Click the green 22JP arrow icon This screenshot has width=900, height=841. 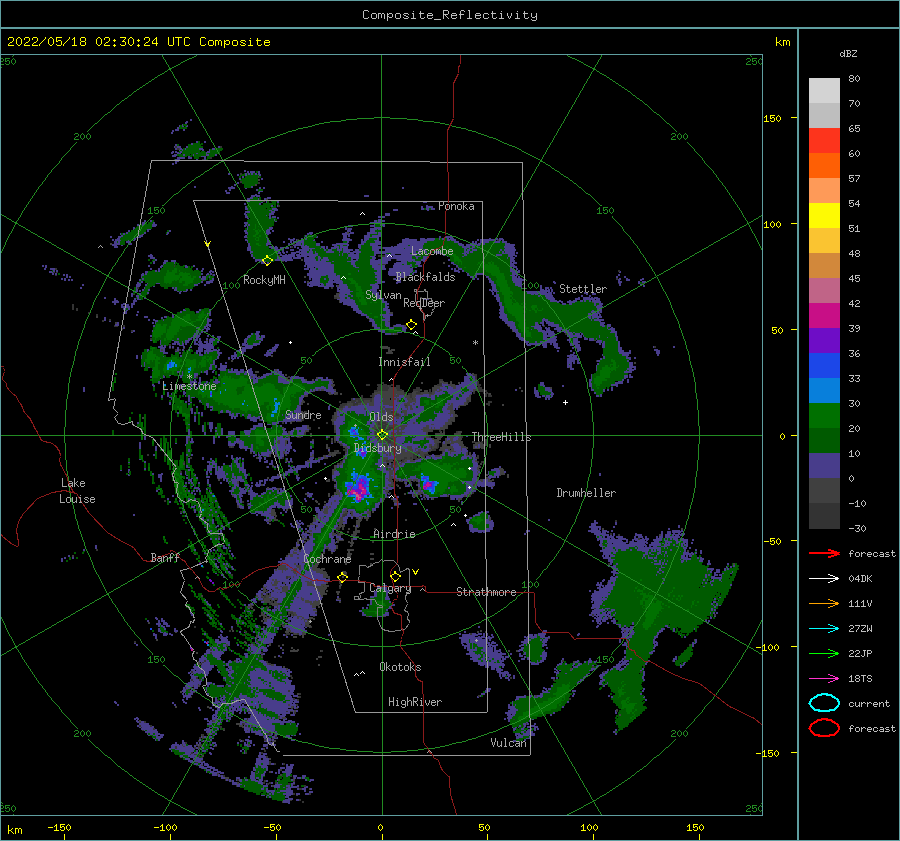[824, 653]
